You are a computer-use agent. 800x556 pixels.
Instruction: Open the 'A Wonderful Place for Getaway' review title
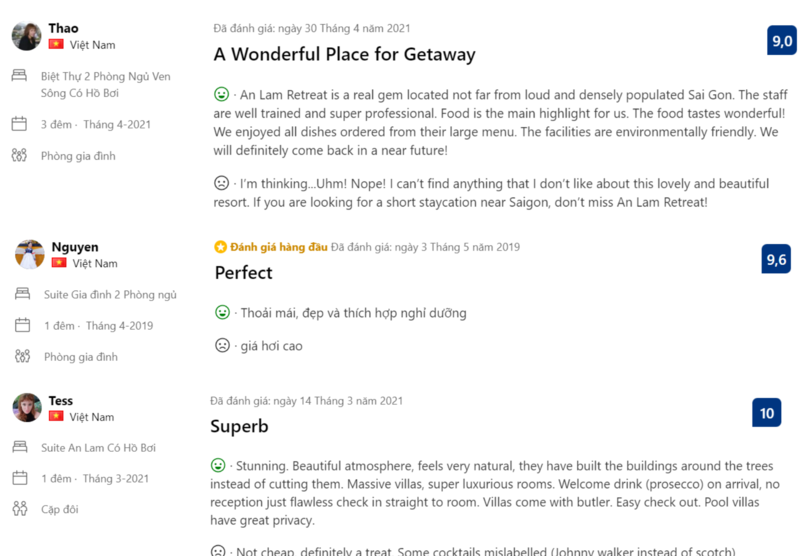click(x=344, y=55)
